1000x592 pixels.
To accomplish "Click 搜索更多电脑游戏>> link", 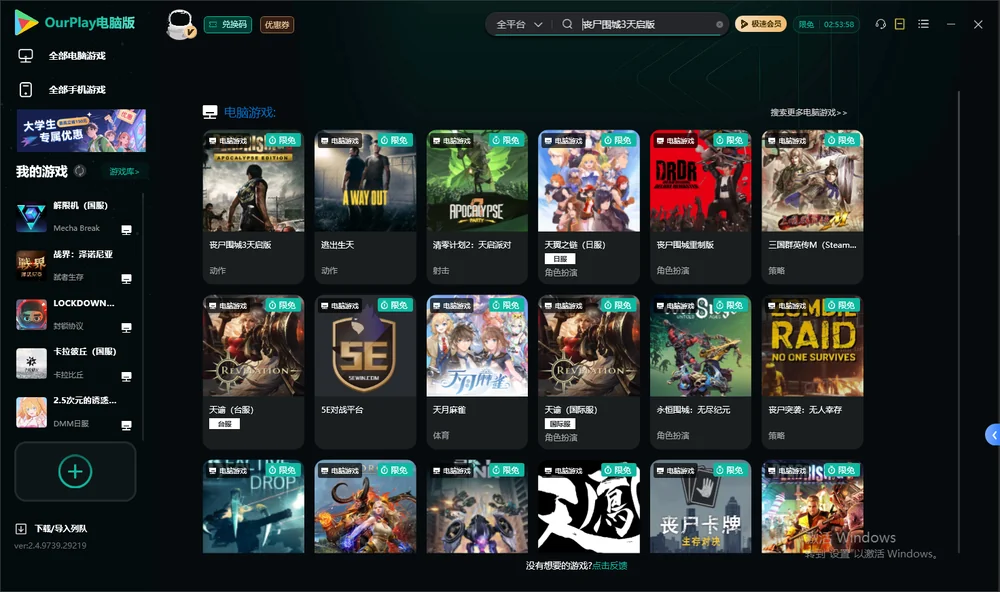I will [808, 112].
